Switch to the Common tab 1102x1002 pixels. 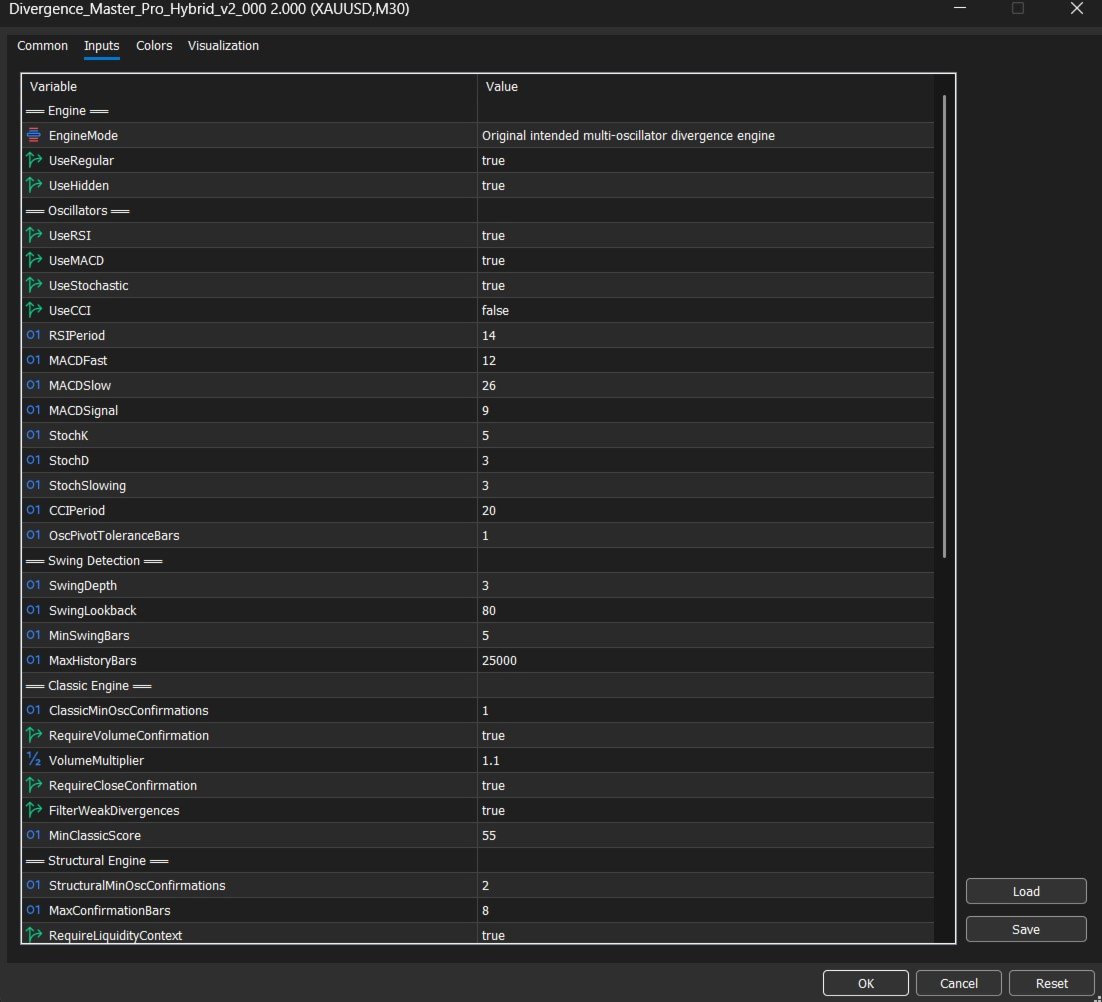(x=42, y=46)
